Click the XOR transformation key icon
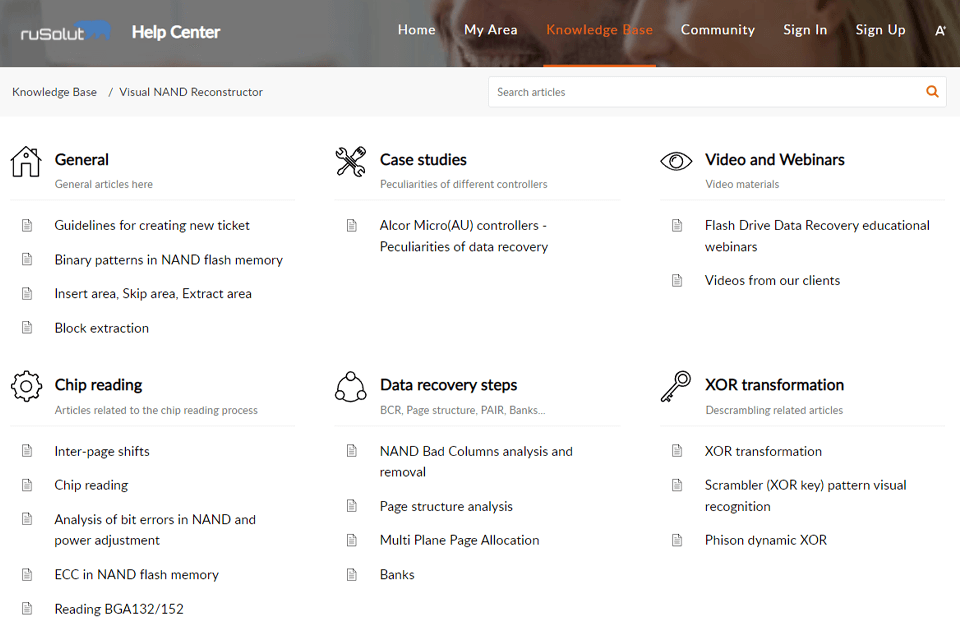Screen dimensions: 960x640 tap(676, 386)
